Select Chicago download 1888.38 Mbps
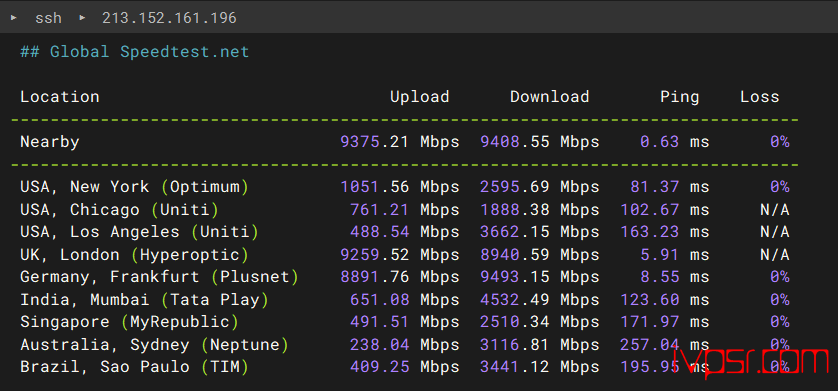This screenshot has height=391, width=838. (x=540, y=209)
